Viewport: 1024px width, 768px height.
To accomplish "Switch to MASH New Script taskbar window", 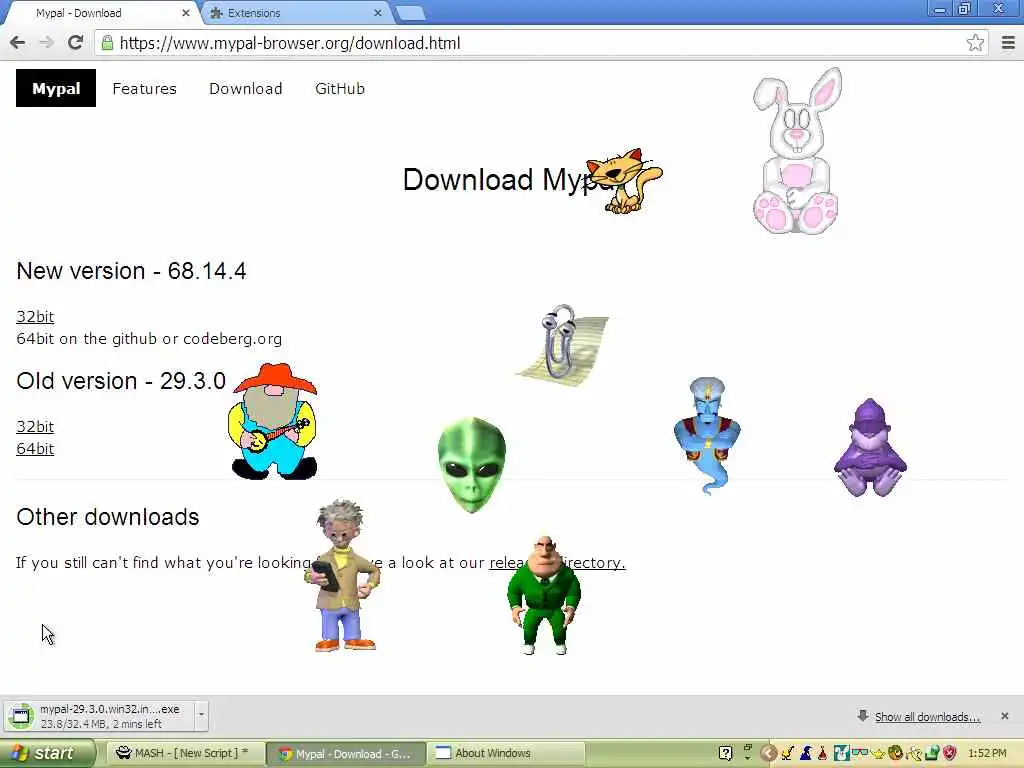I will [185, 753].
